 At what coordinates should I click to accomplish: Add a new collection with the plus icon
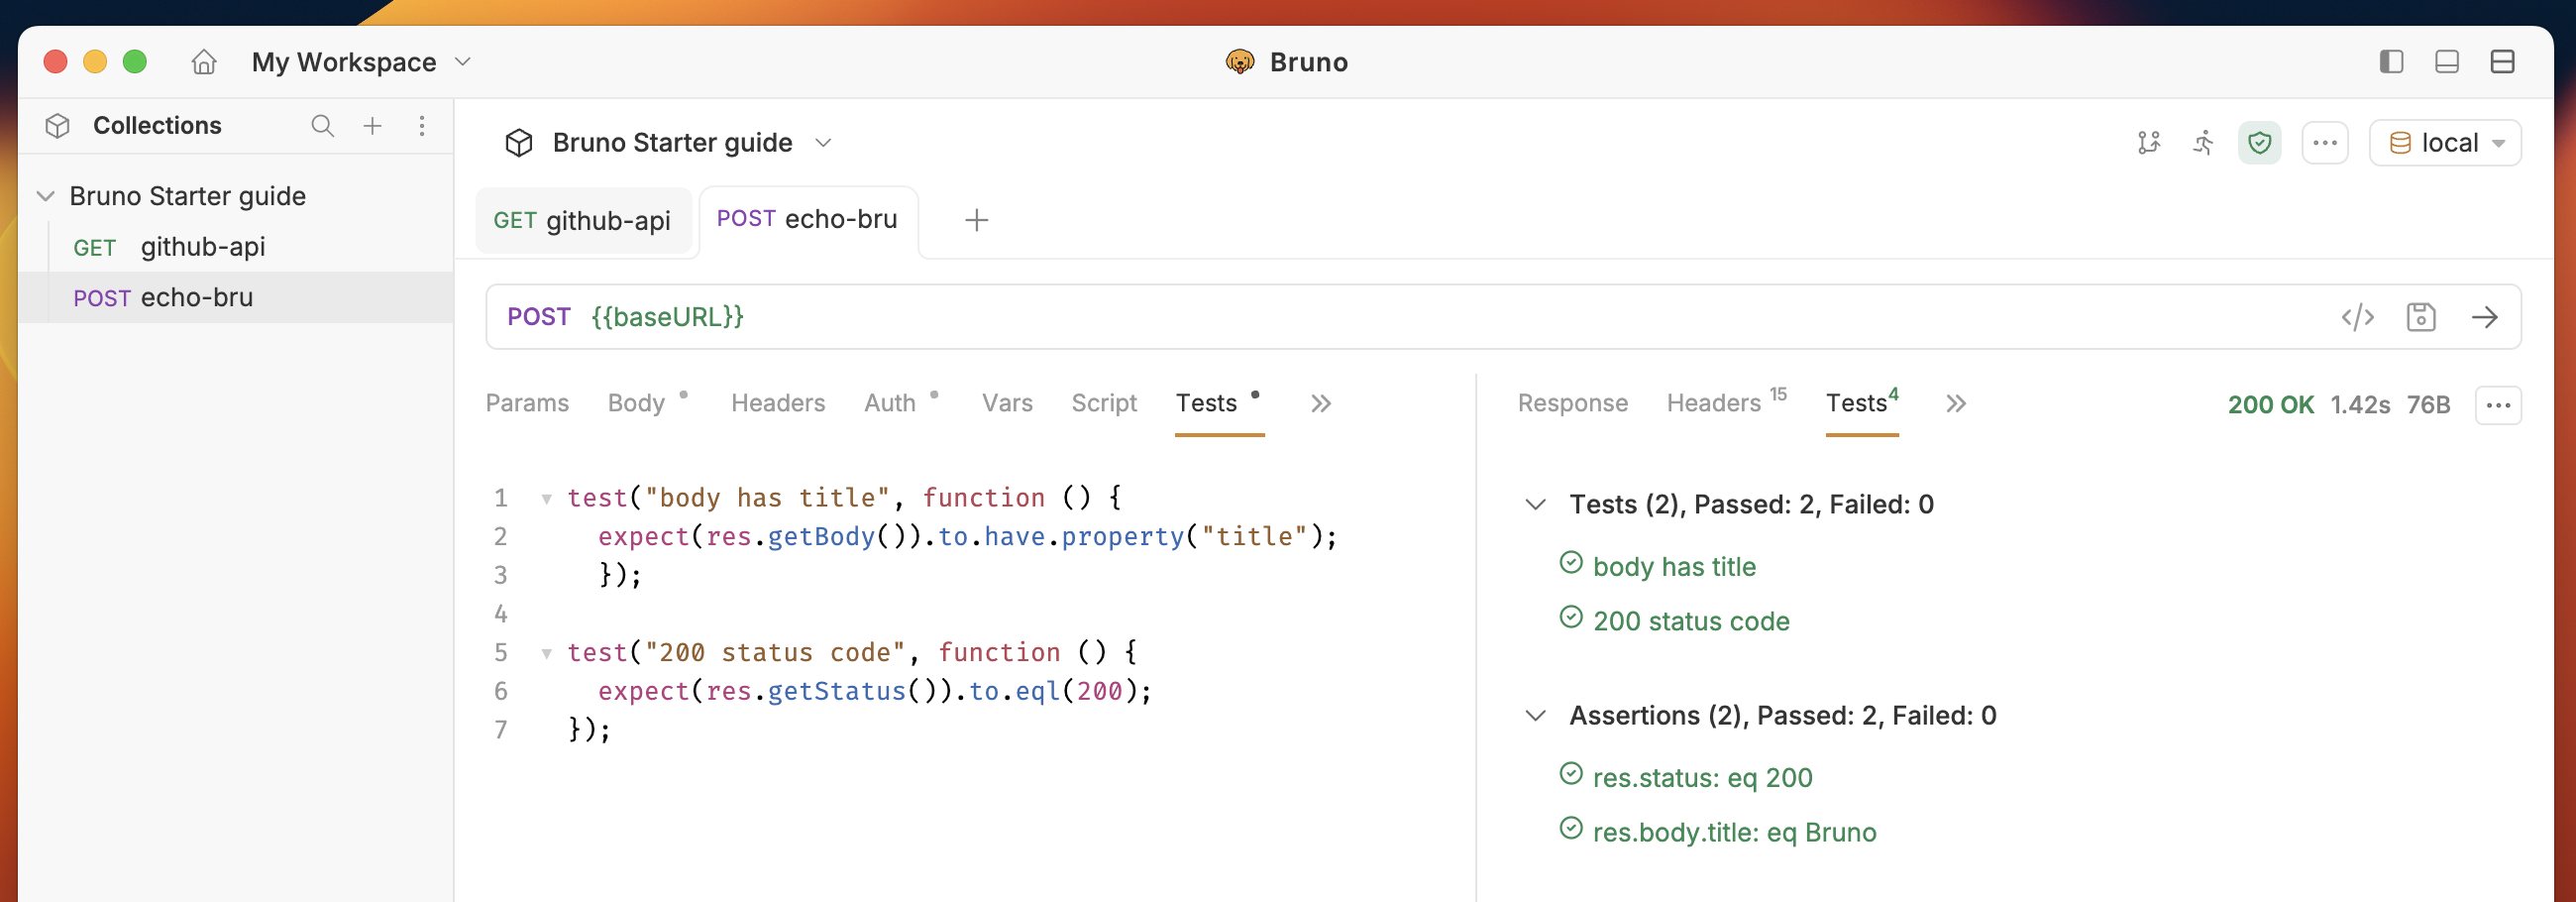click(x=372, y=126)
